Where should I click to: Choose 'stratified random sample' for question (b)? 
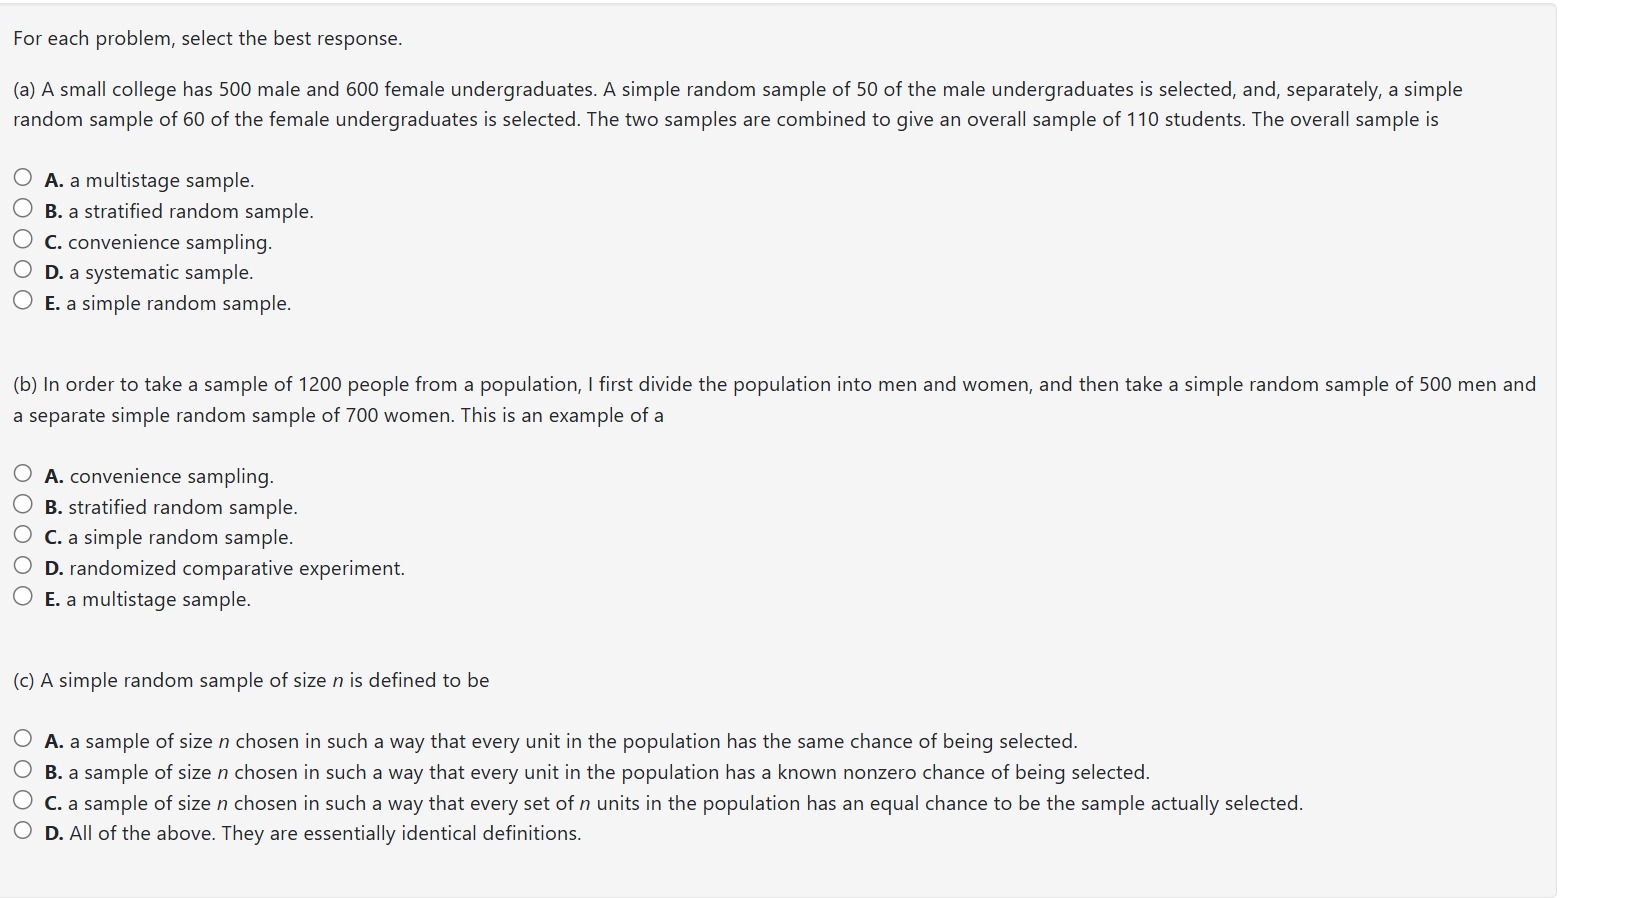(23, 505)
